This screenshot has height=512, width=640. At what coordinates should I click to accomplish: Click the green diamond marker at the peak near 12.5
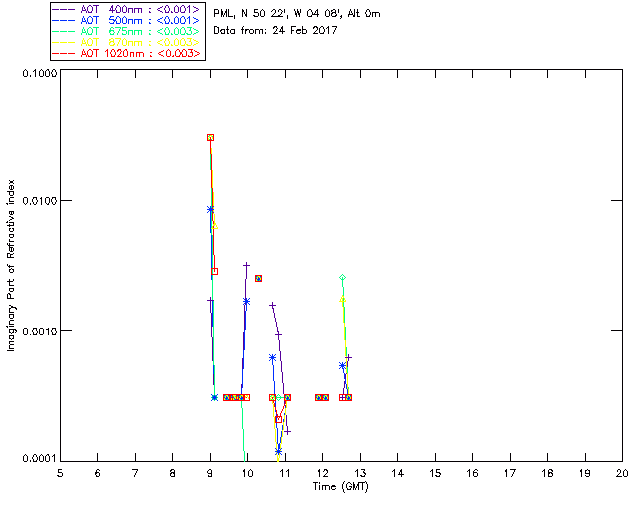pos(342,278)
